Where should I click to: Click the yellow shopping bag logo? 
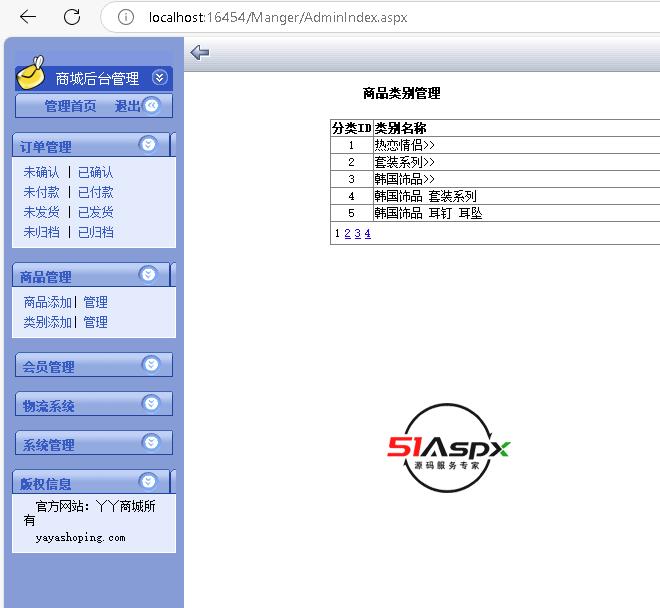(31, 73)
